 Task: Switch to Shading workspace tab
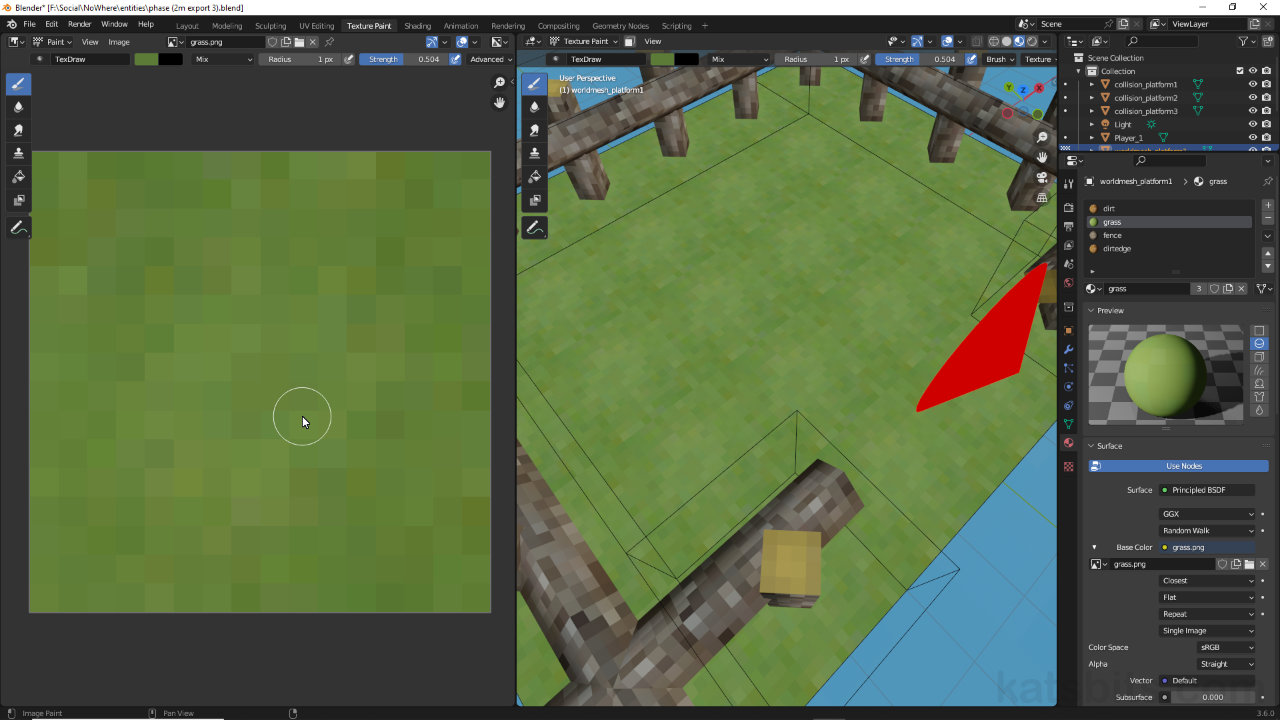tap(418, 25)
